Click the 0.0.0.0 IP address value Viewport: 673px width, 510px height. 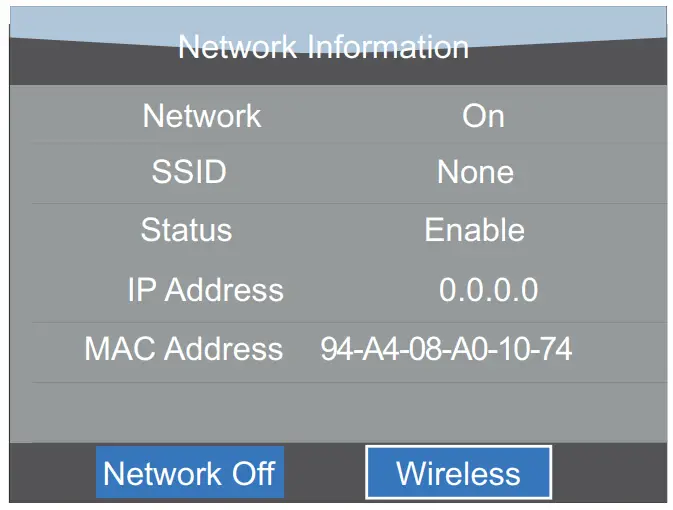click(x=488, y=290)
